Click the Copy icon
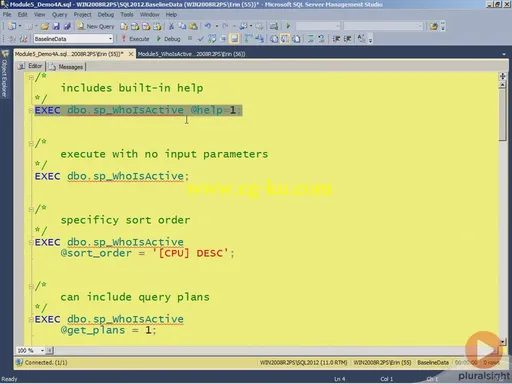The height and width of the screenshot is (384, 512). [x=182, y=26]
